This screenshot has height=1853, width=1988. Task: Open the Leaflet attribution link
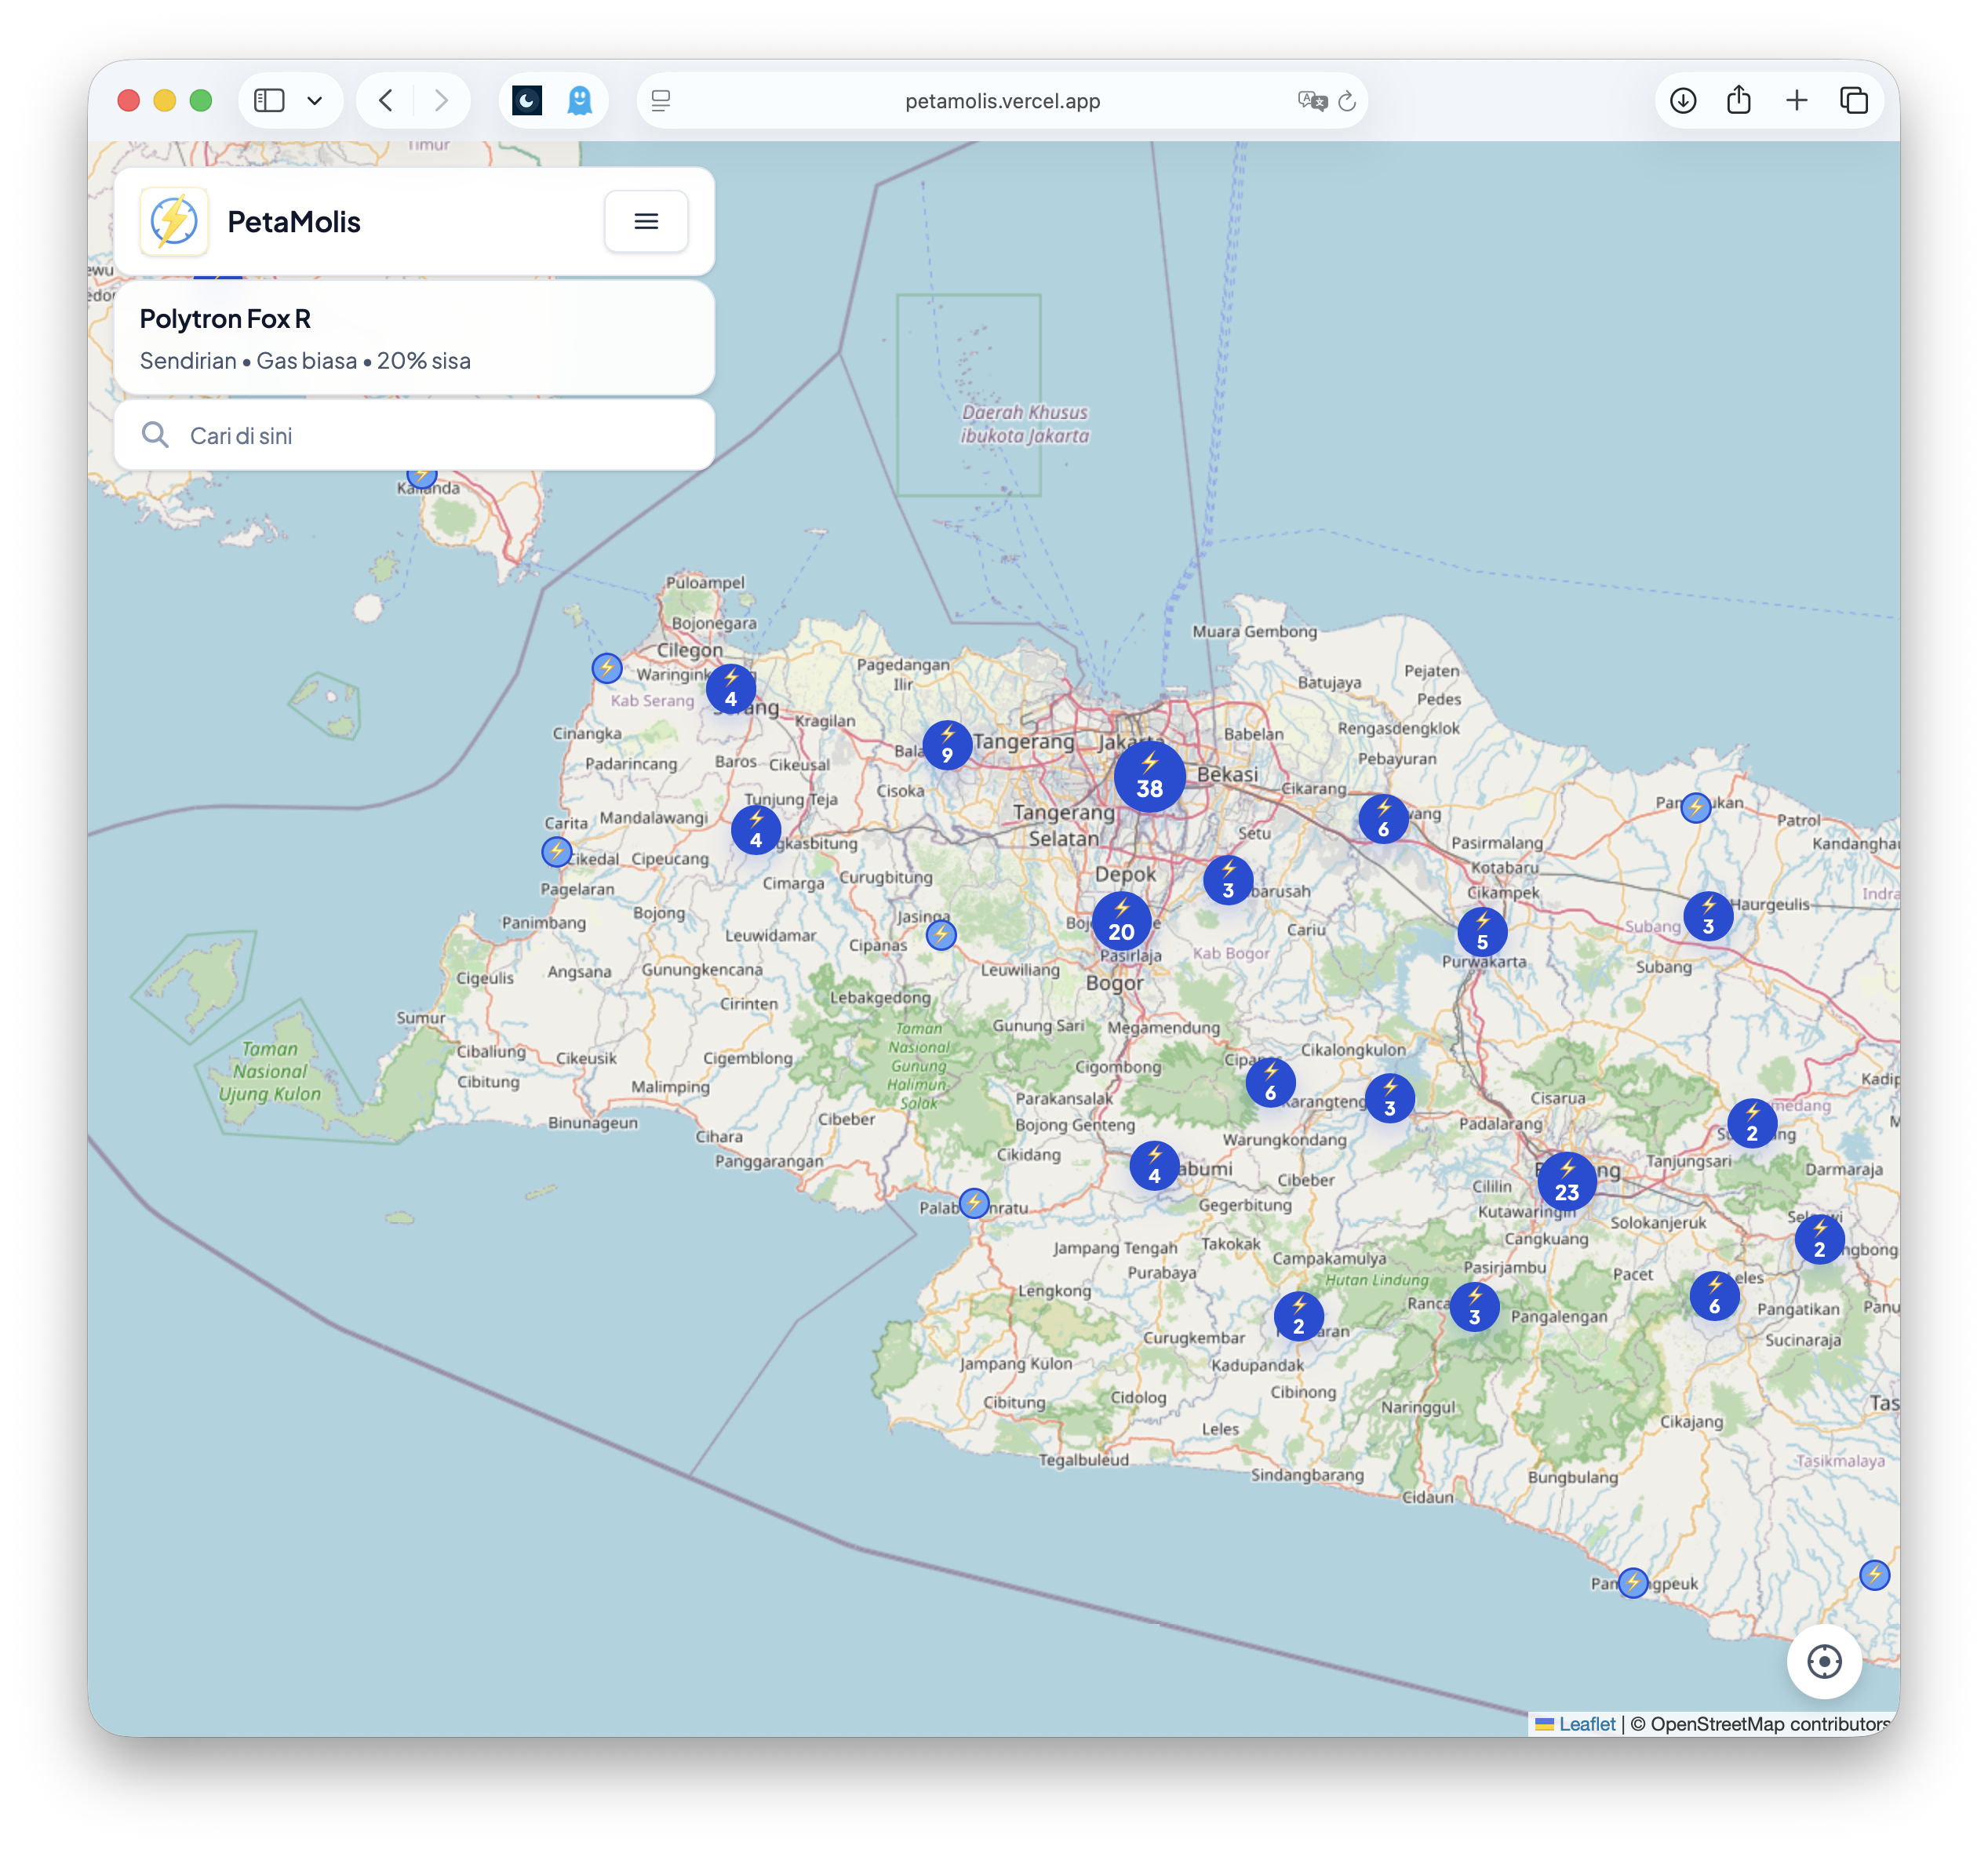pyautogui.click(x=1587, y=1723)
